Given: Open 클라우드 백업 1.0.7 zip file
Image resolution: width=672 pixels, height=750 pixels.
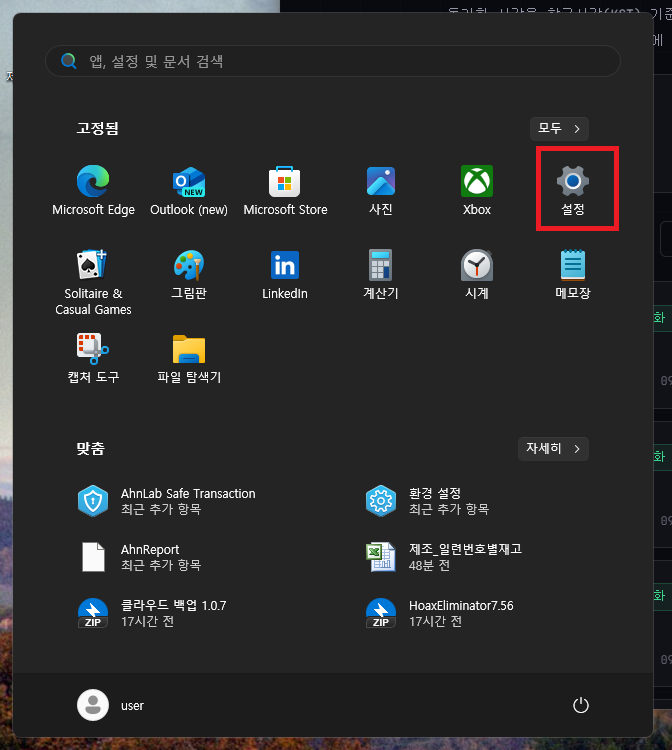Looking at the screenshot, I should click(x=152, y=613).
